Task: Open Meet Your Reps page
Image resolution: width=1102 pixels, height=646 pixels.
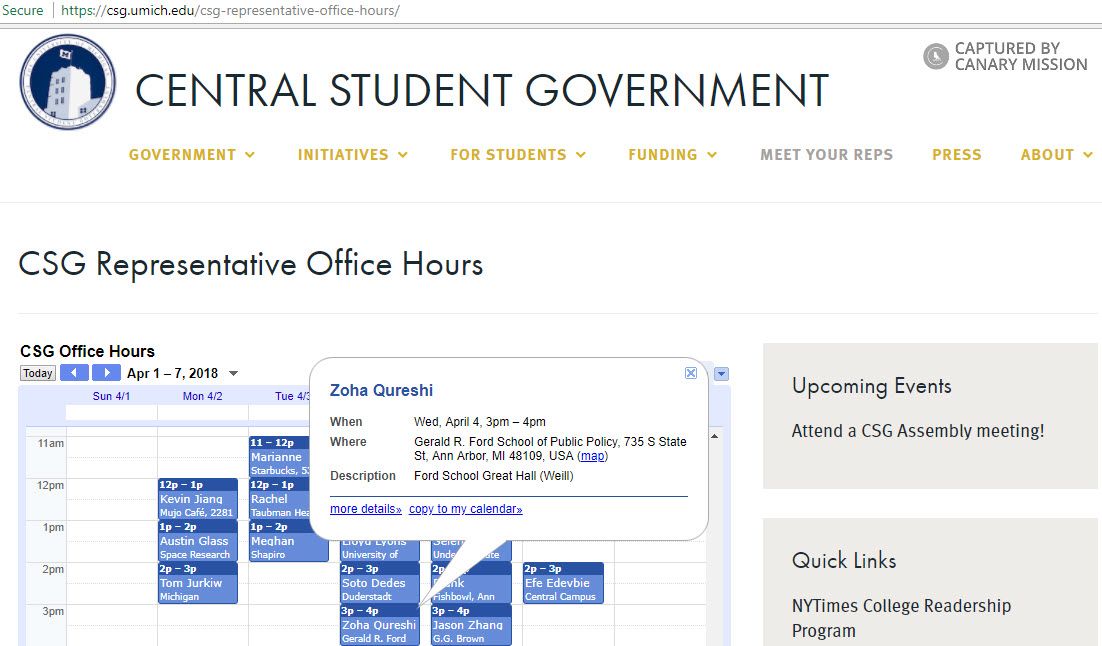Action: click(x=826, y=155)
